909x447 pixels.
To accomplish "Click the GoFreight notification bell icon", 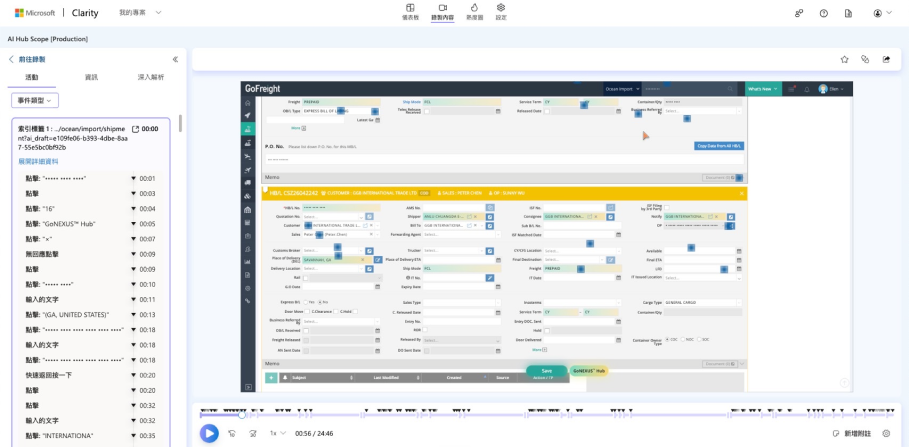I will click(806, 89).
